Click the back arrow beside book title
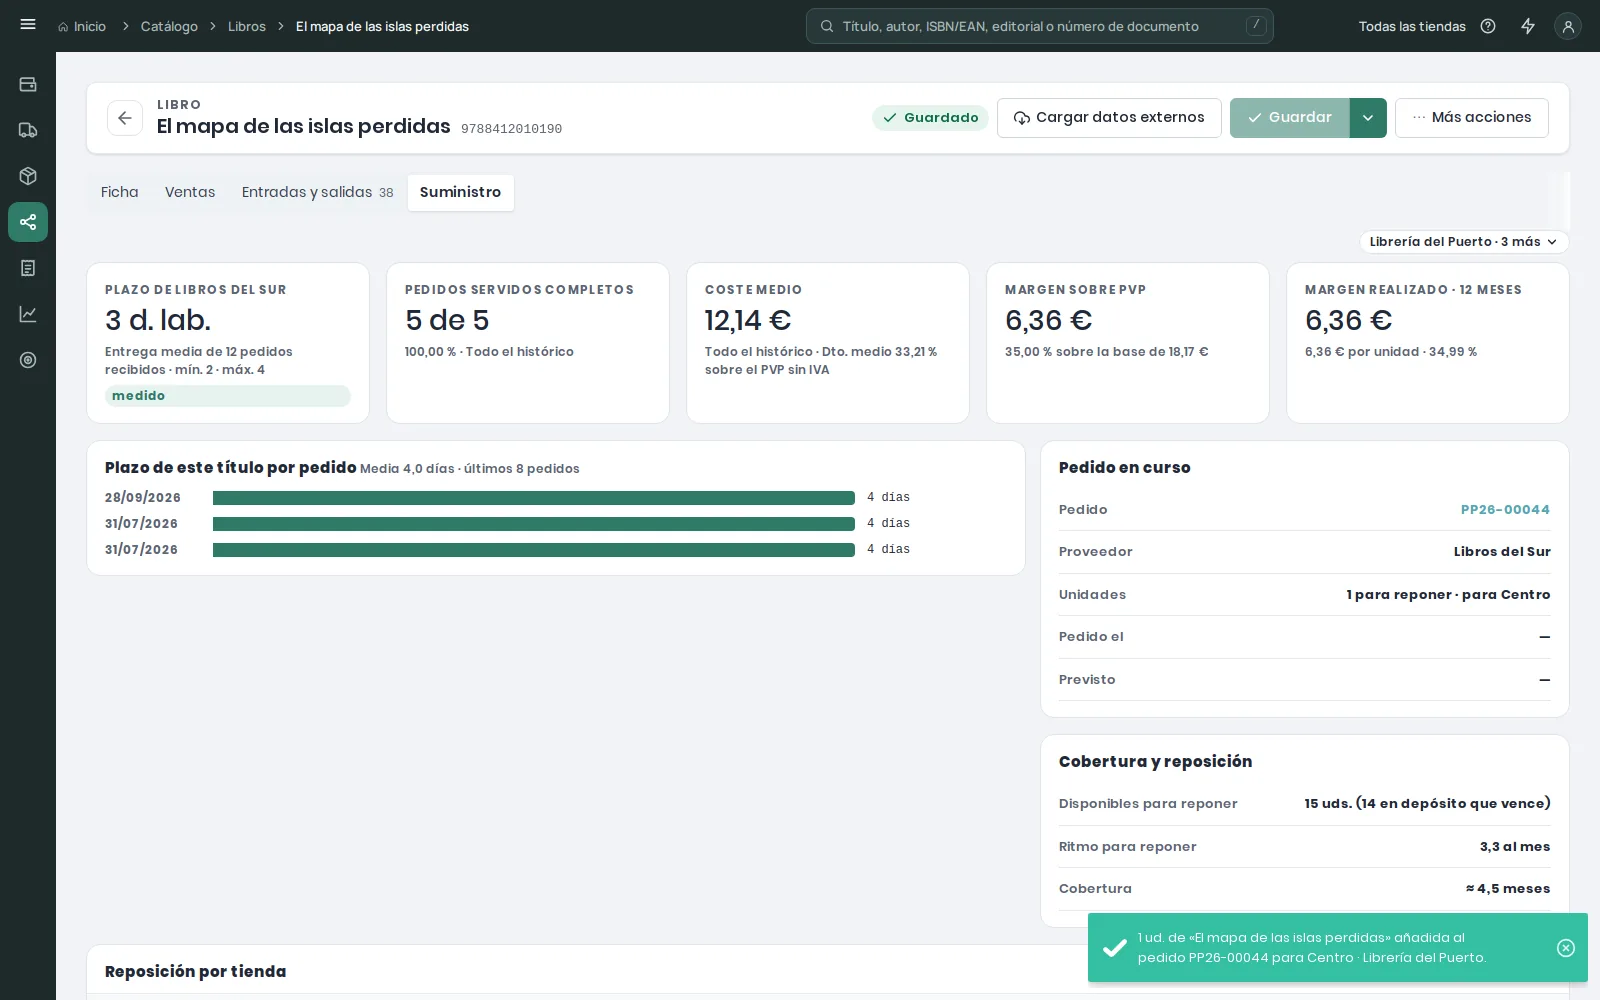This screenshot has height=1000, width=1600. click(125, 118)
